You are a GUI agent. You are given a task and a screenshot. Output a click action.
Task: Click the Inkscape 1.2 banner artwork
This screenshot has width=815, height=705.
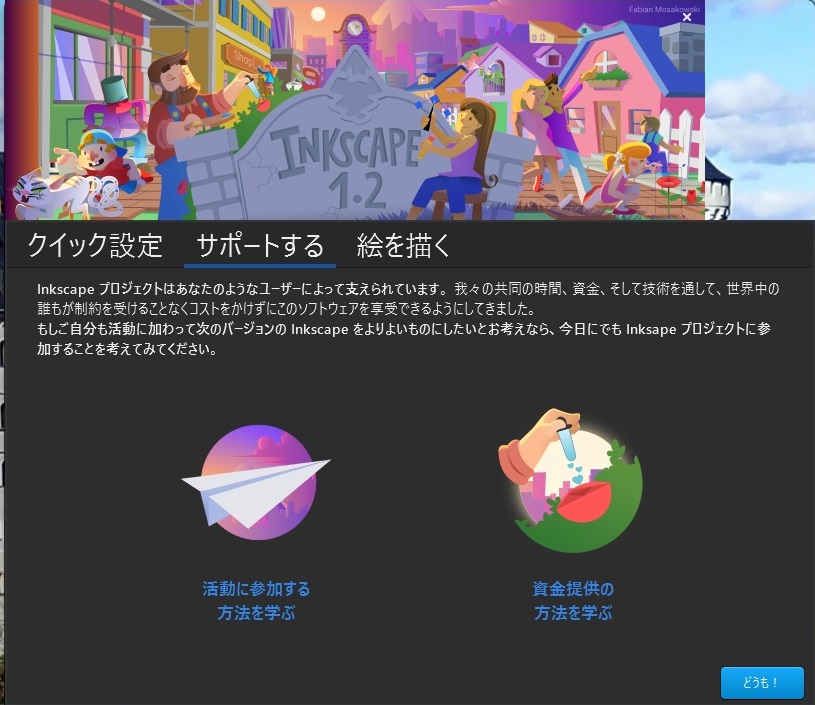pos(354,110)
